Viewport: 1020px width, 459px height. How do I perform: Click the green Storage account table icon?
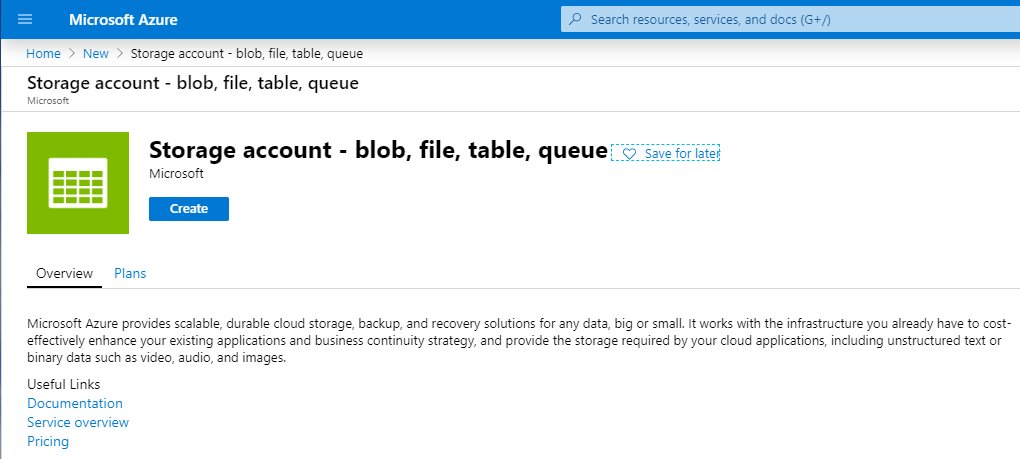click(x=78, y=183)
